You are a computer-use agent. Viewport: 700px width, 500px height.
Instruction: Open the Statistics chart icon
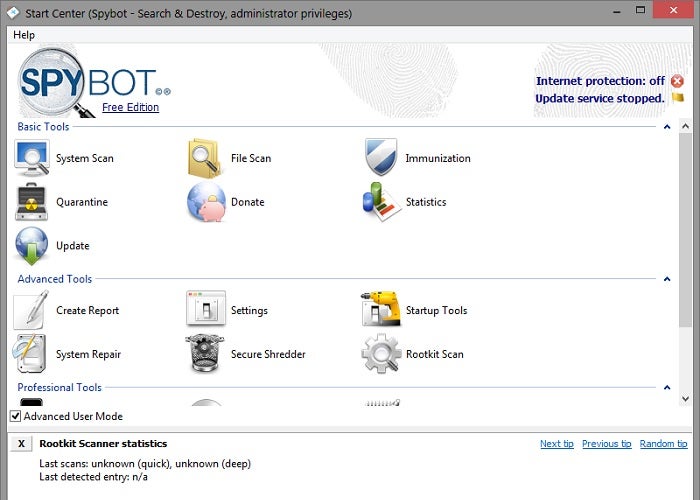(x=381, y=202)
